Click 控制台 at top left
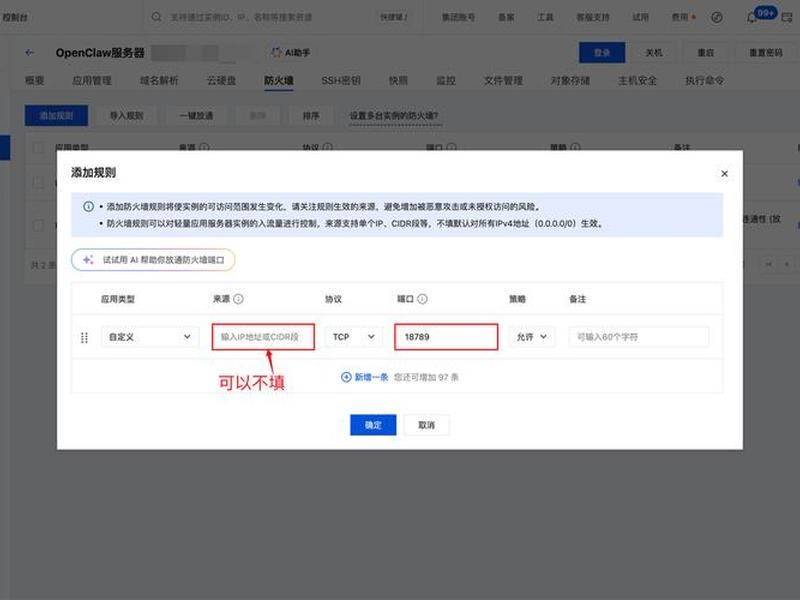 pyautogui.click(x=15, y=17)
